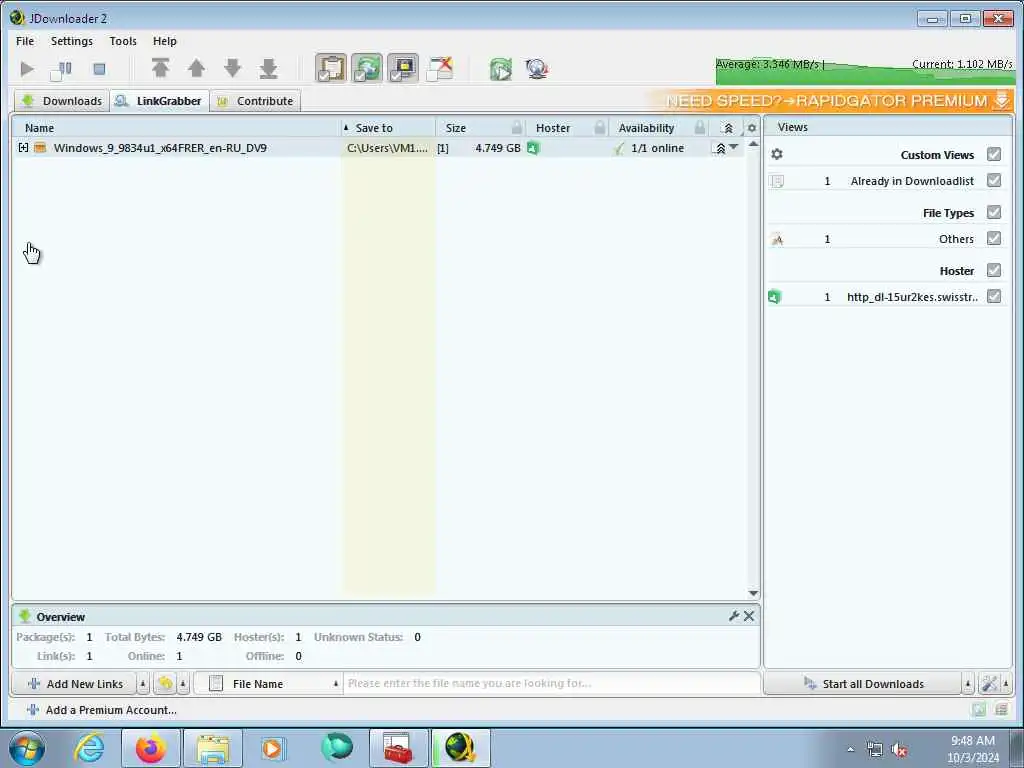Switch to the Downloads tab

click(62, 101)
